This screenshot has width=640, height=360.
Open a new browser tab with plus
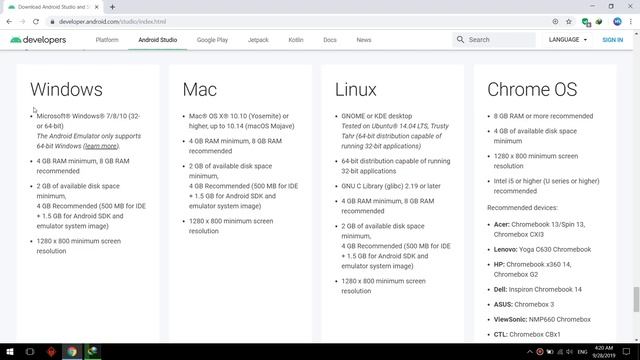click(112, 7)
